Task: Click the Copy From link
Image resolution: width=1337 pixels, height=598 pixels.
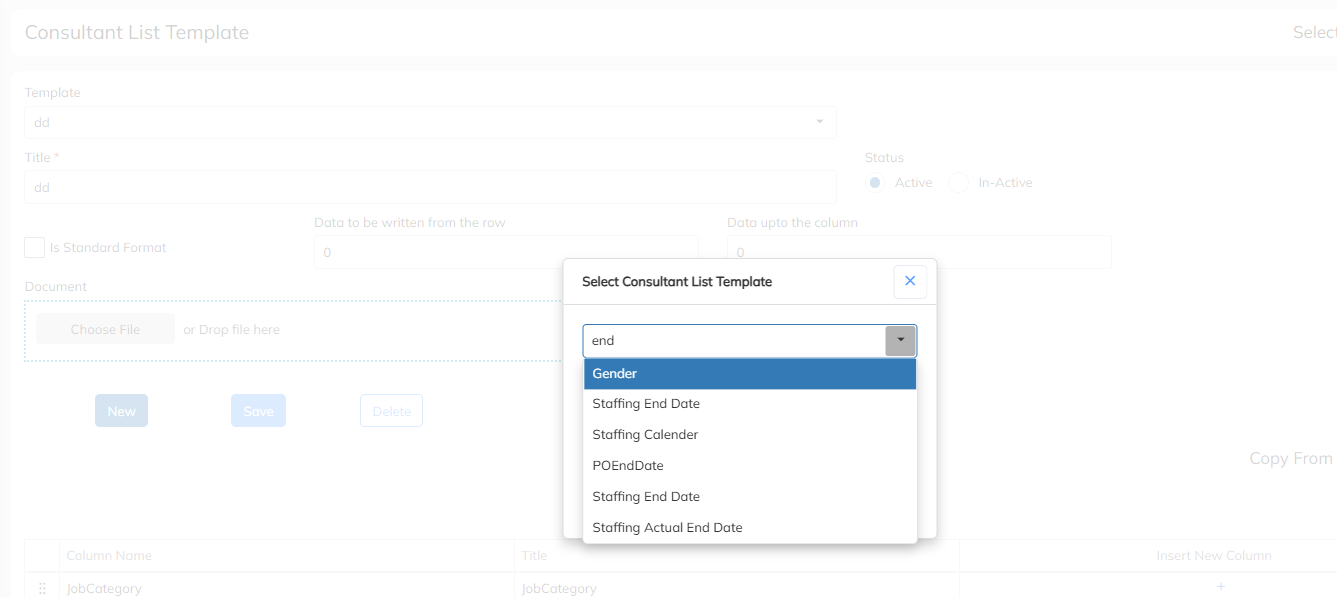Action: pos(1290,459)
